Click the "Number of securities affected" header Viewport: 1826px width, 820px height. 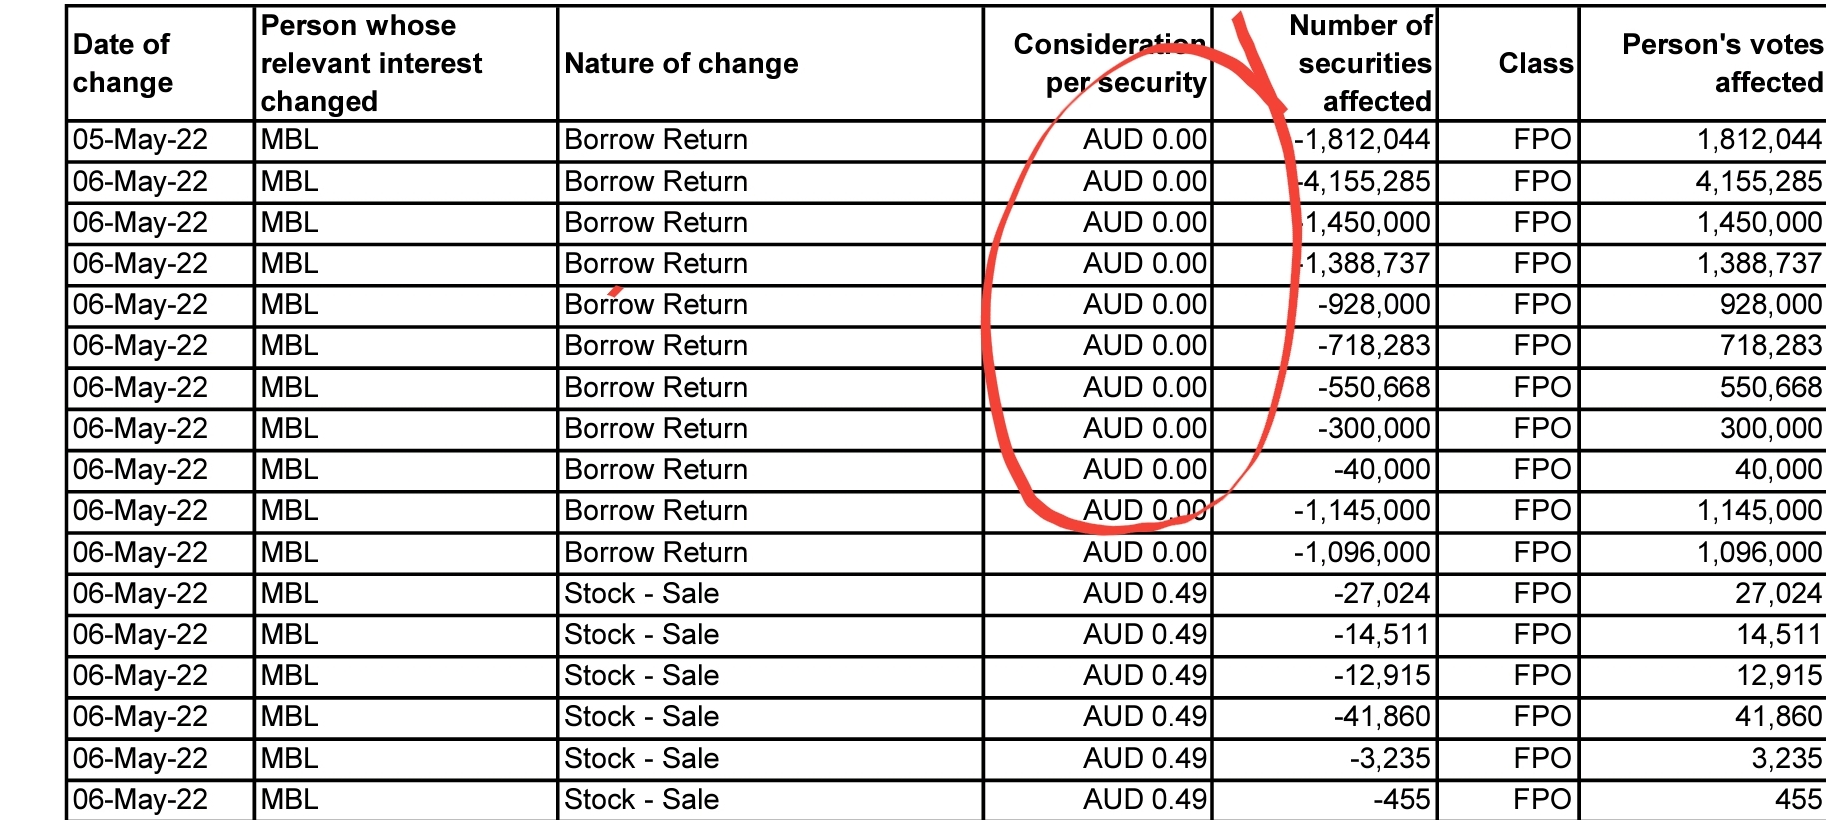point(1362,63)
